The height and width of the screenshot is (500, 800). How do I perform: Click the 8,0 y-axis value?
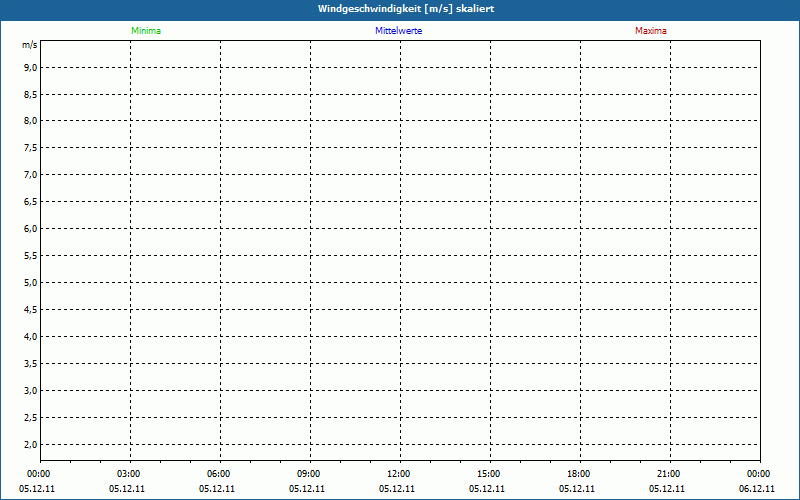pos(31,121)
